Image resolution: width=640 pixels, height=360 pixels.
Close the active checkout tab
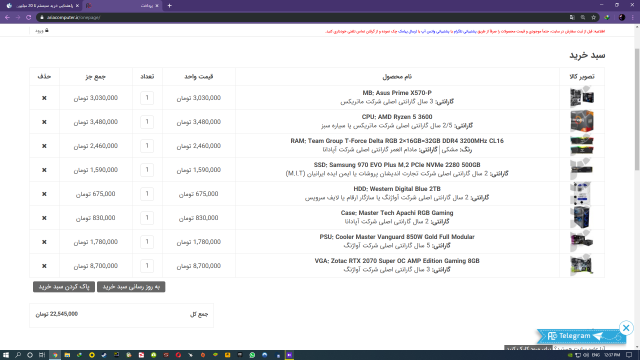pyautogui.click(x=157, y=6)
